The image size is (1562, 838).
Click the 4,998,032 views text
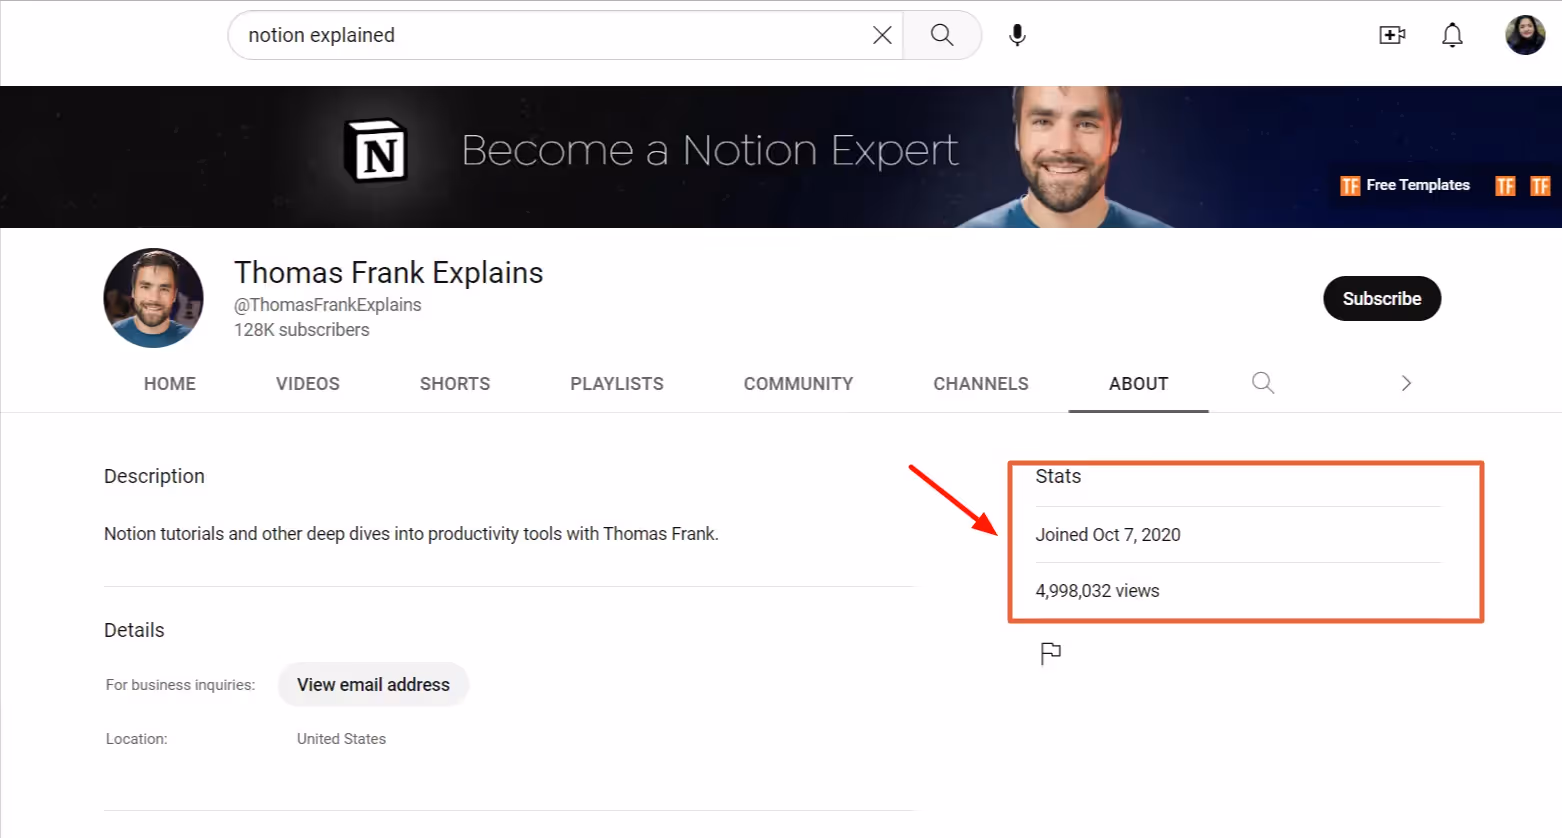click(x=1097, y=591)
